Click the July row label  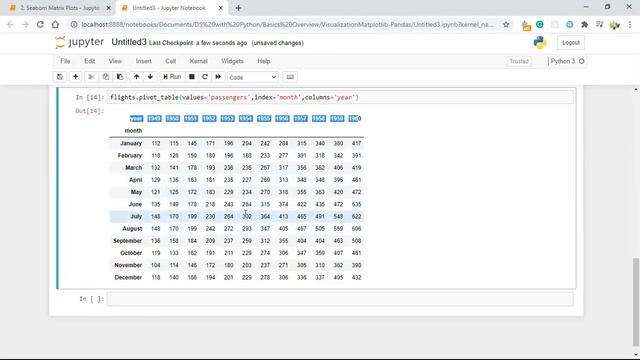point(136,216)
